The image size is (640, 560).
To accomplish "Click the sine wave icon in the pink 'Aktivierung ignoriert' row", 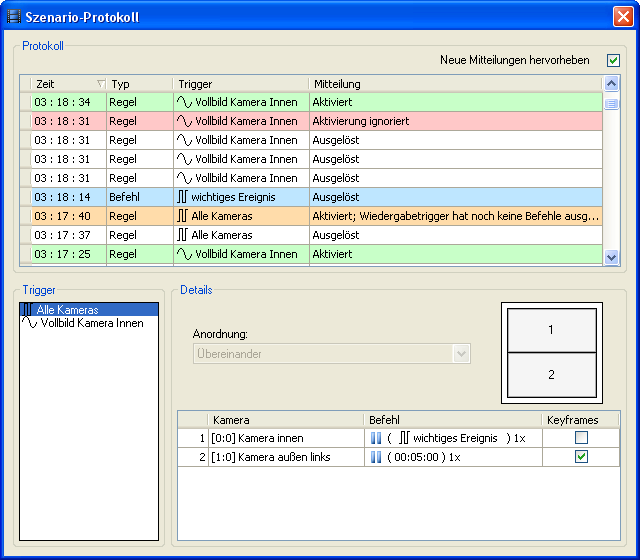I will pyautogui.click(x=184, y=121).
